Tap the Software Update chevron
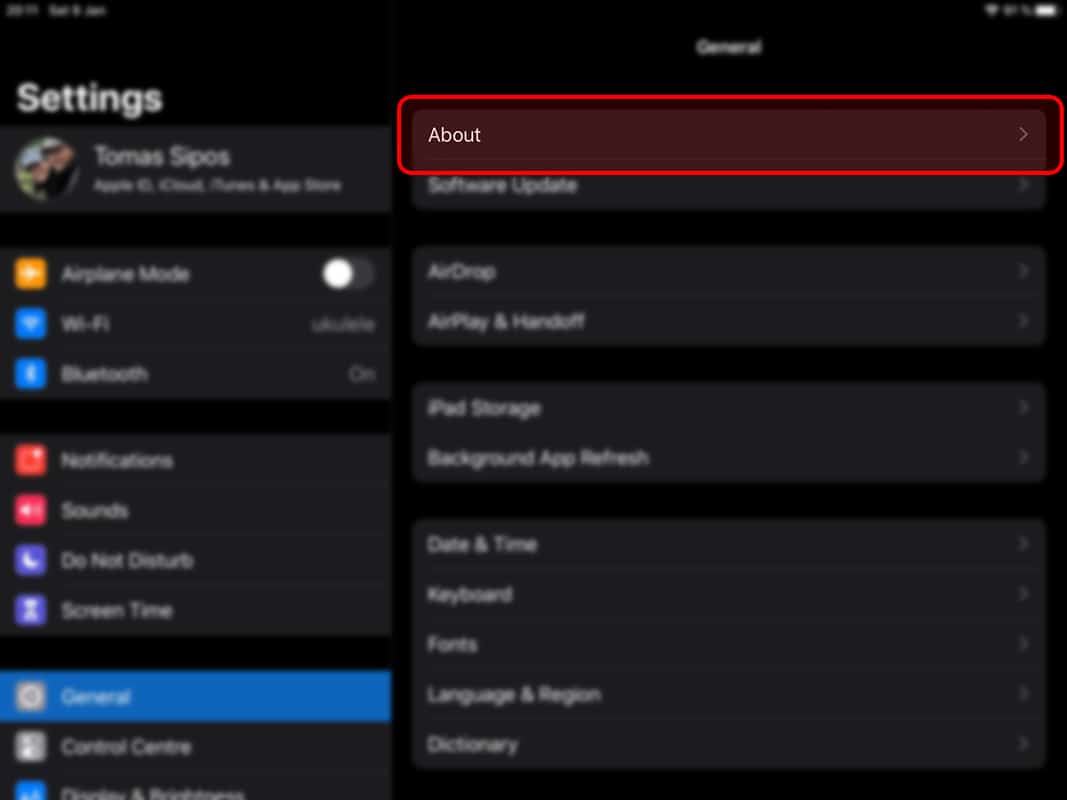1067x800 pixels. click(1023, 185)
